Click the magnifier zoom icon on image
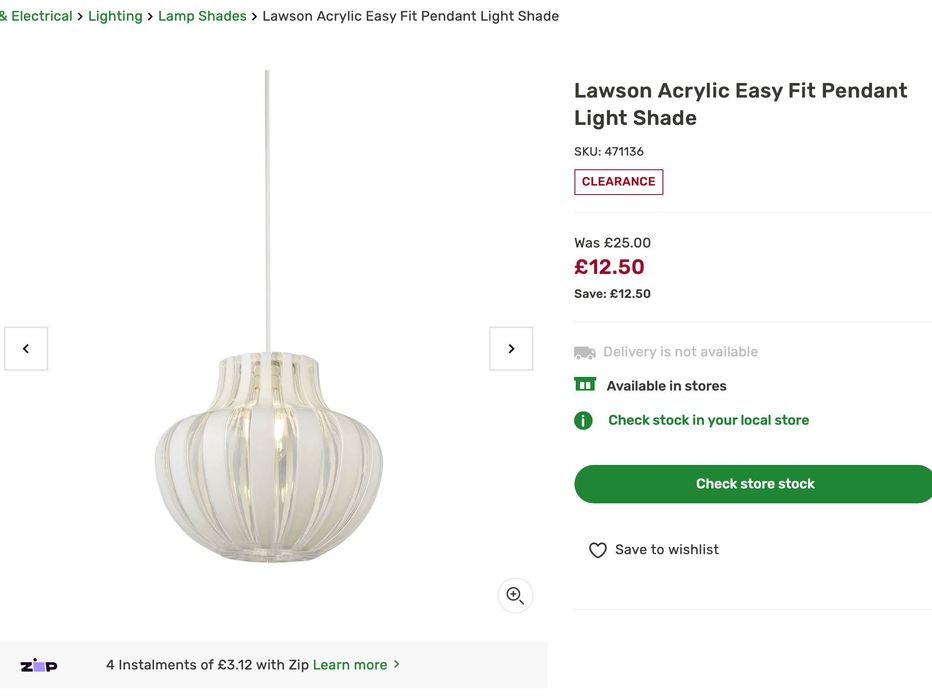 coord(515,596)
